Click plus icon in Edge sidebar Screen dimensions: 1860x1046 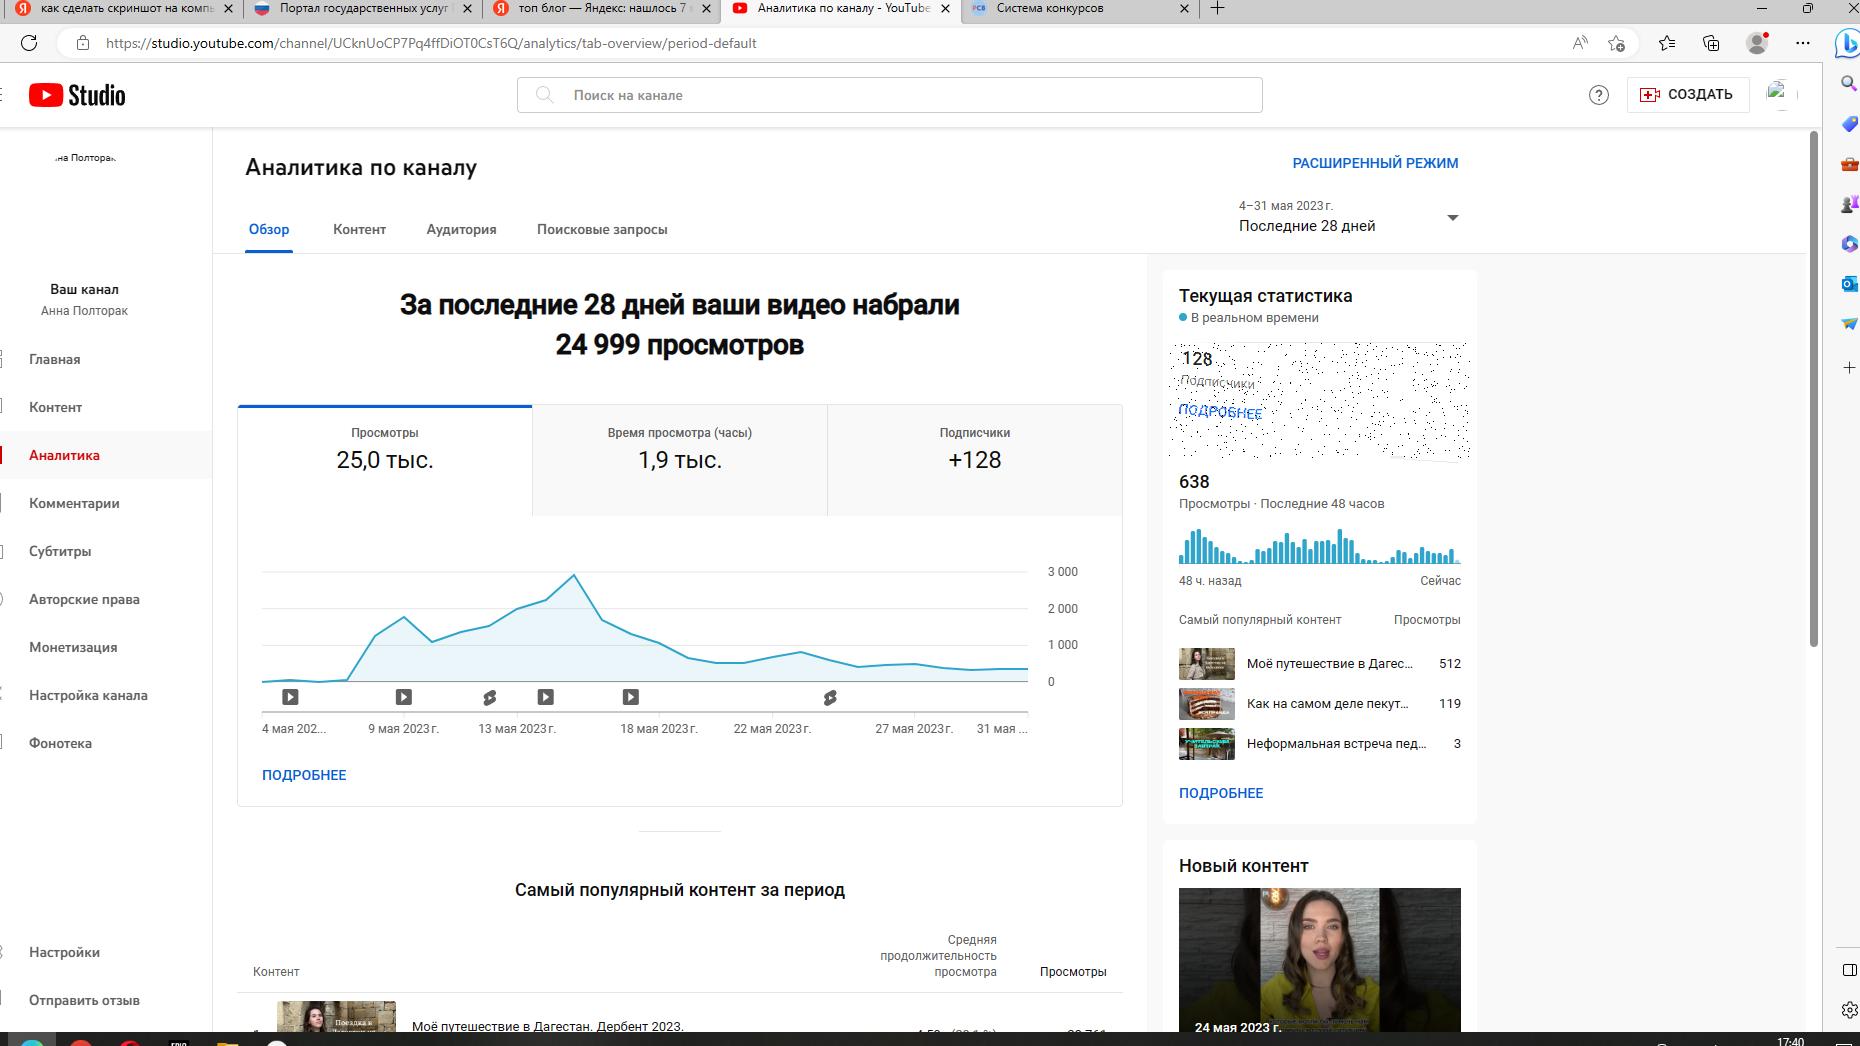[x=1849, y=368]
